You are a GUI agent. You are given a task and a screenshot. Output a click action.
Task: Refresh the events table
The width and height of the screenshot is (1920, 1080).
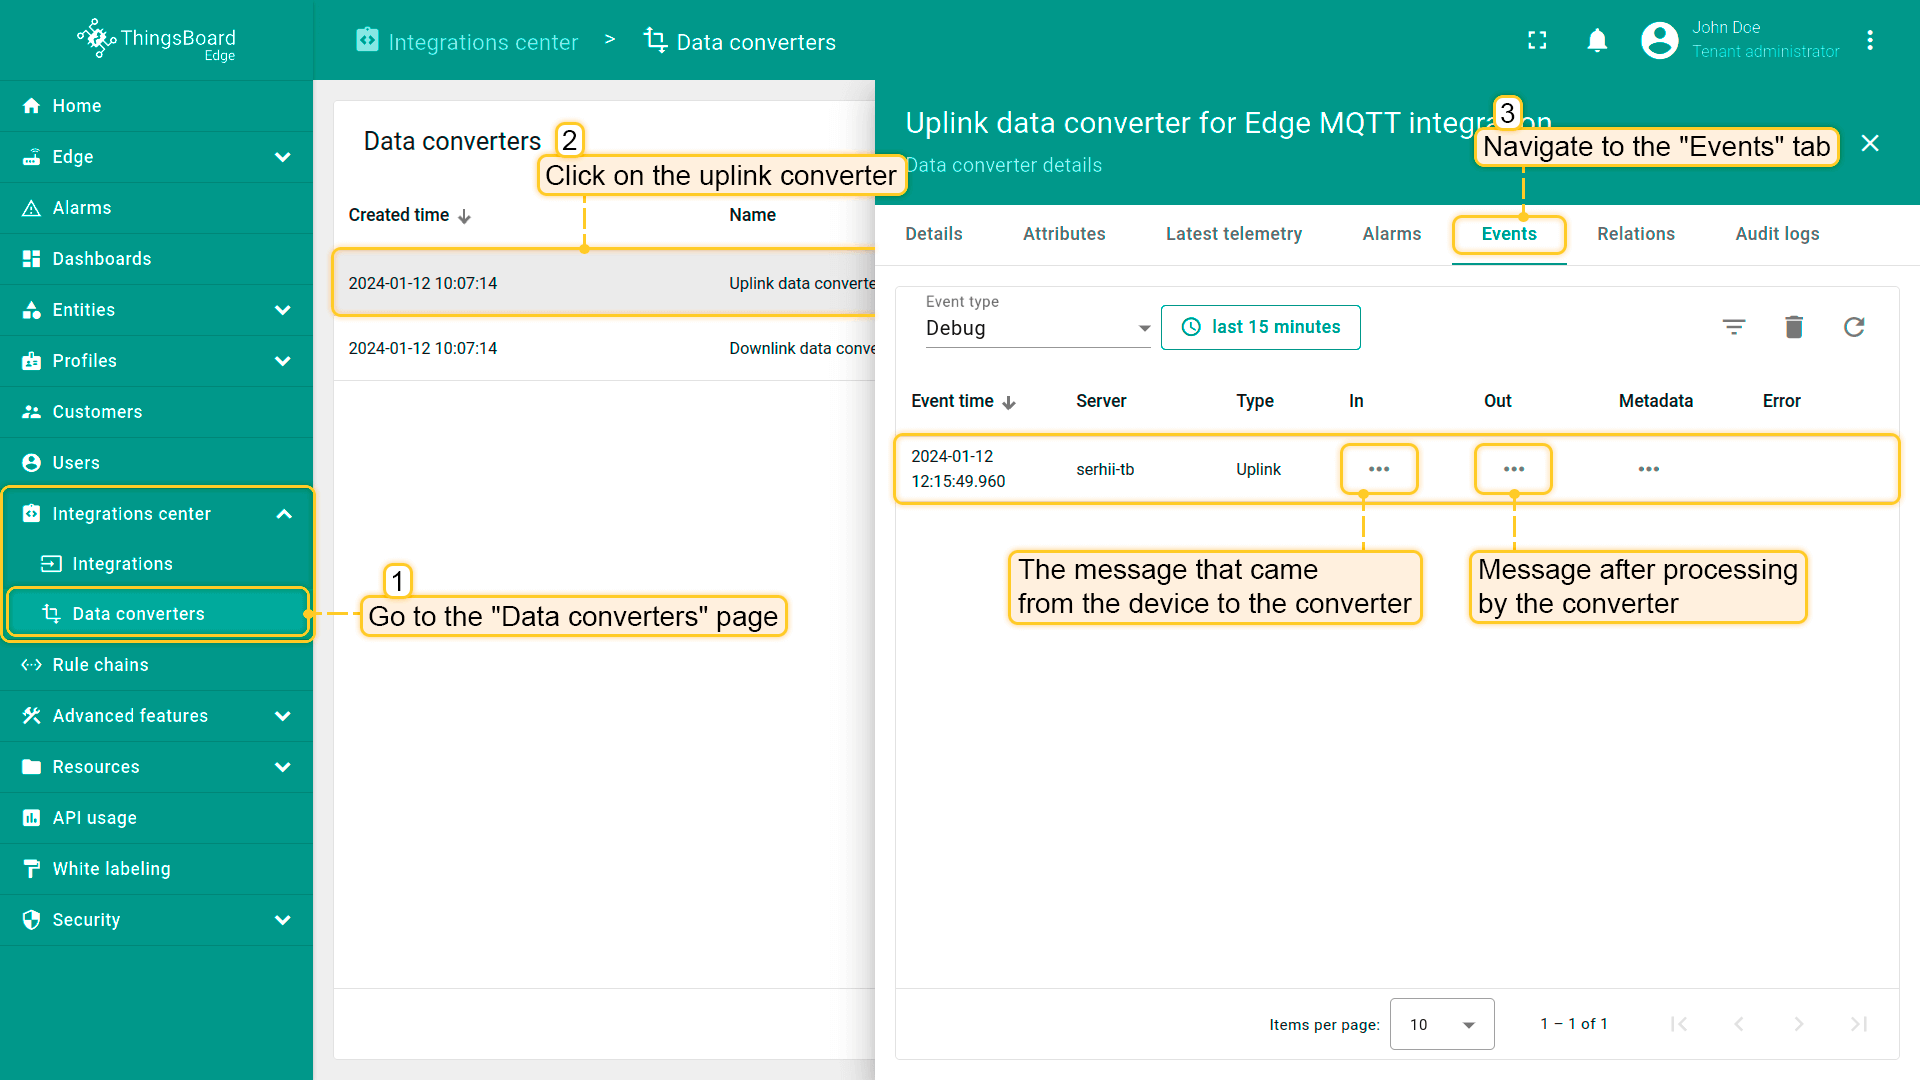click(1853, 327)
